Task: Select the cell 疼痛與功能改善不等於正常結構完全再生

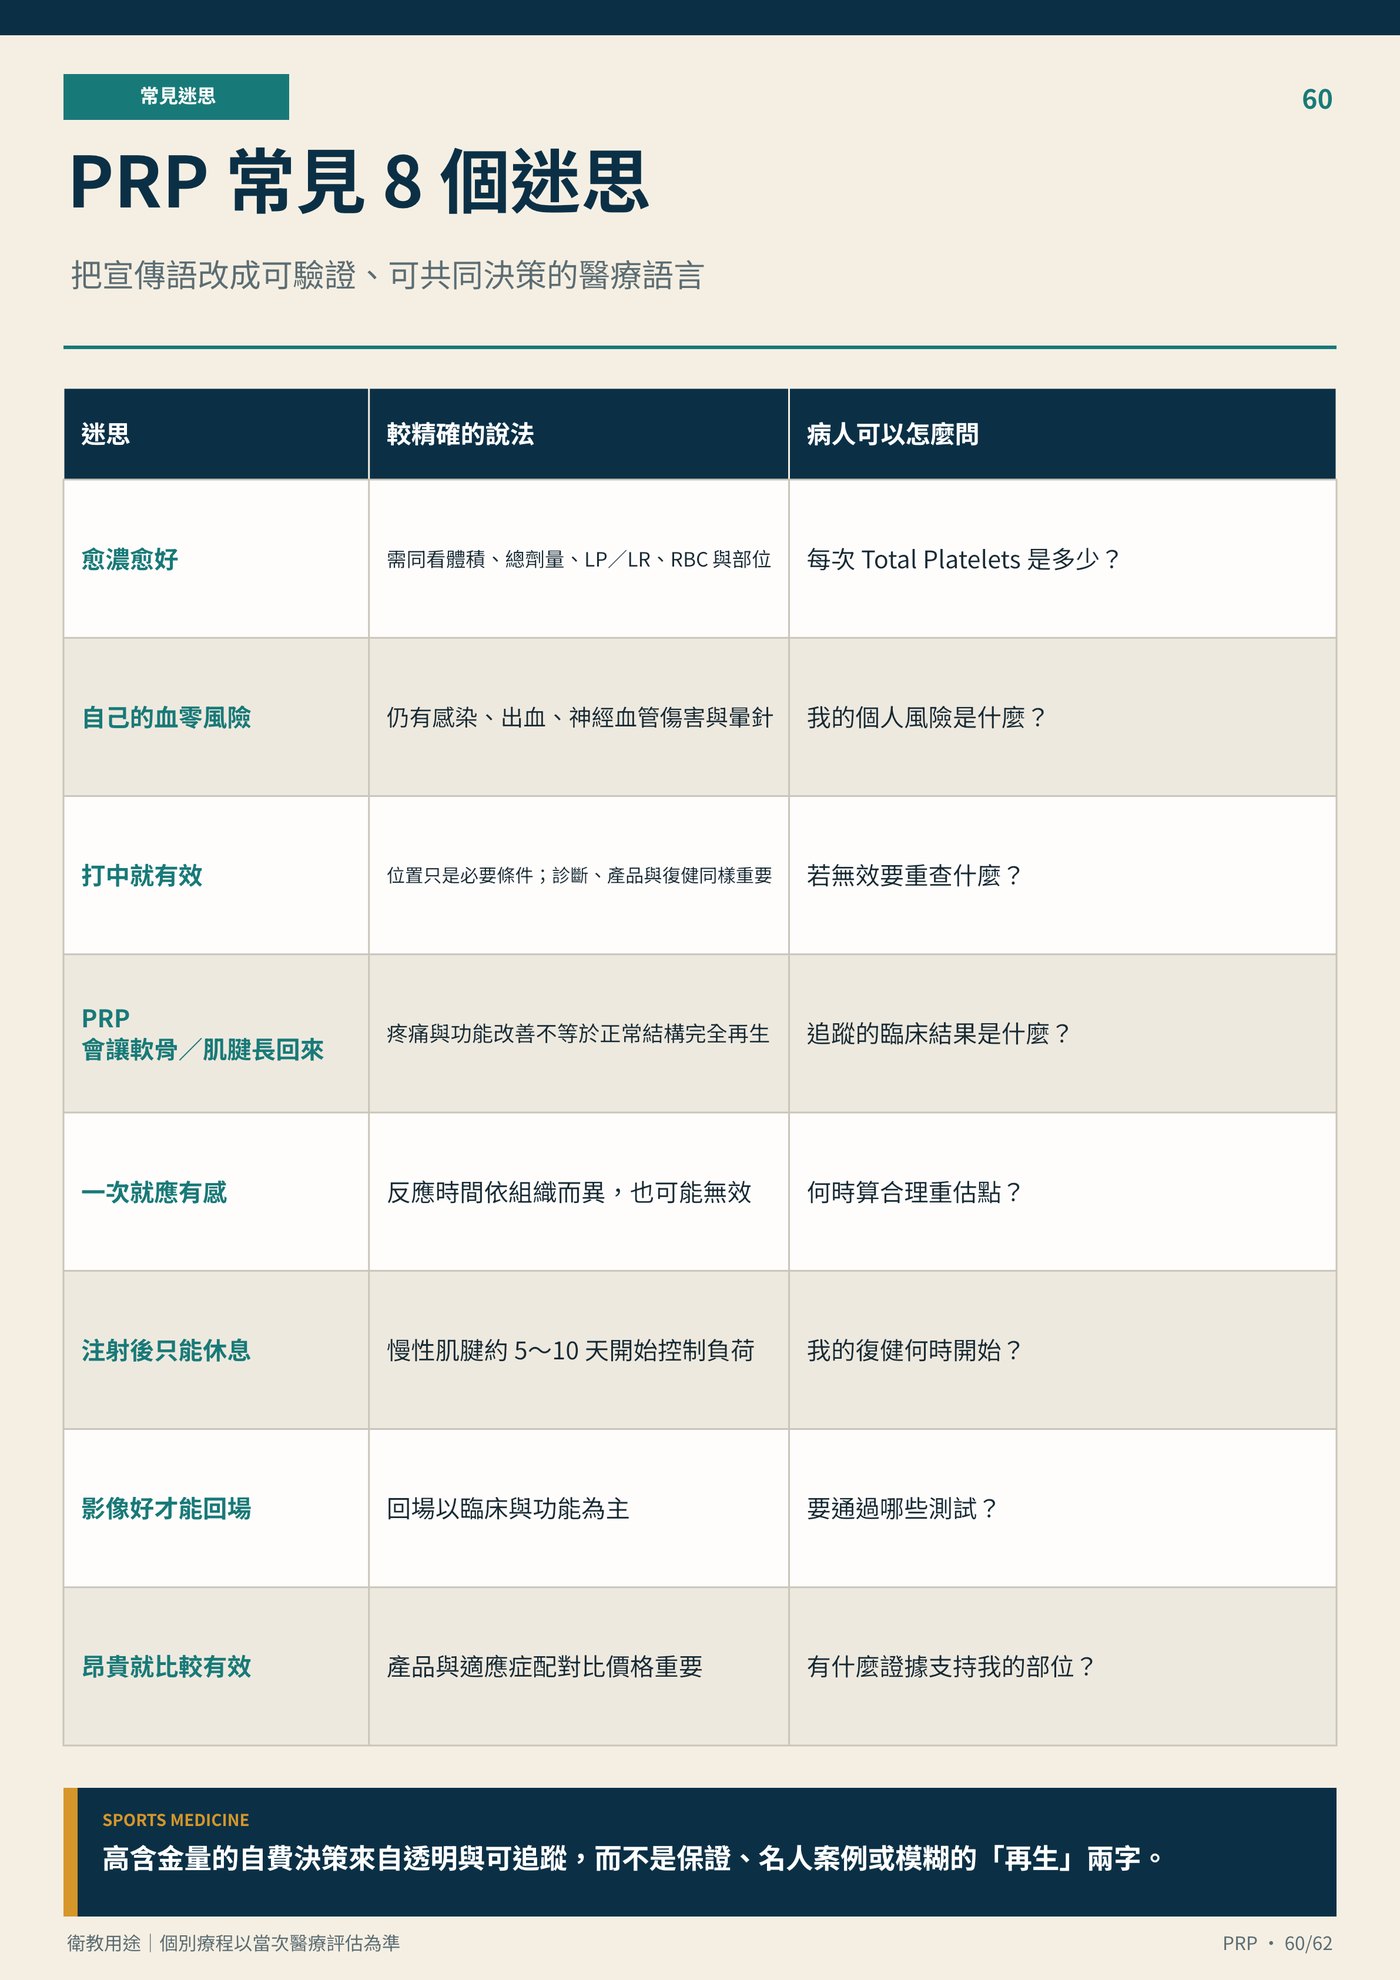Action: 579,1033
